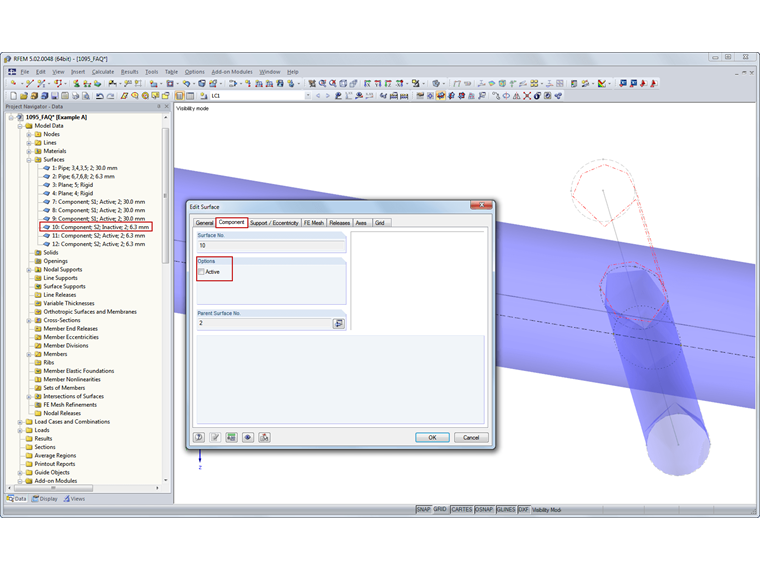
Task: Expand the Cross-Sections tree node
Action: (29, 320)
